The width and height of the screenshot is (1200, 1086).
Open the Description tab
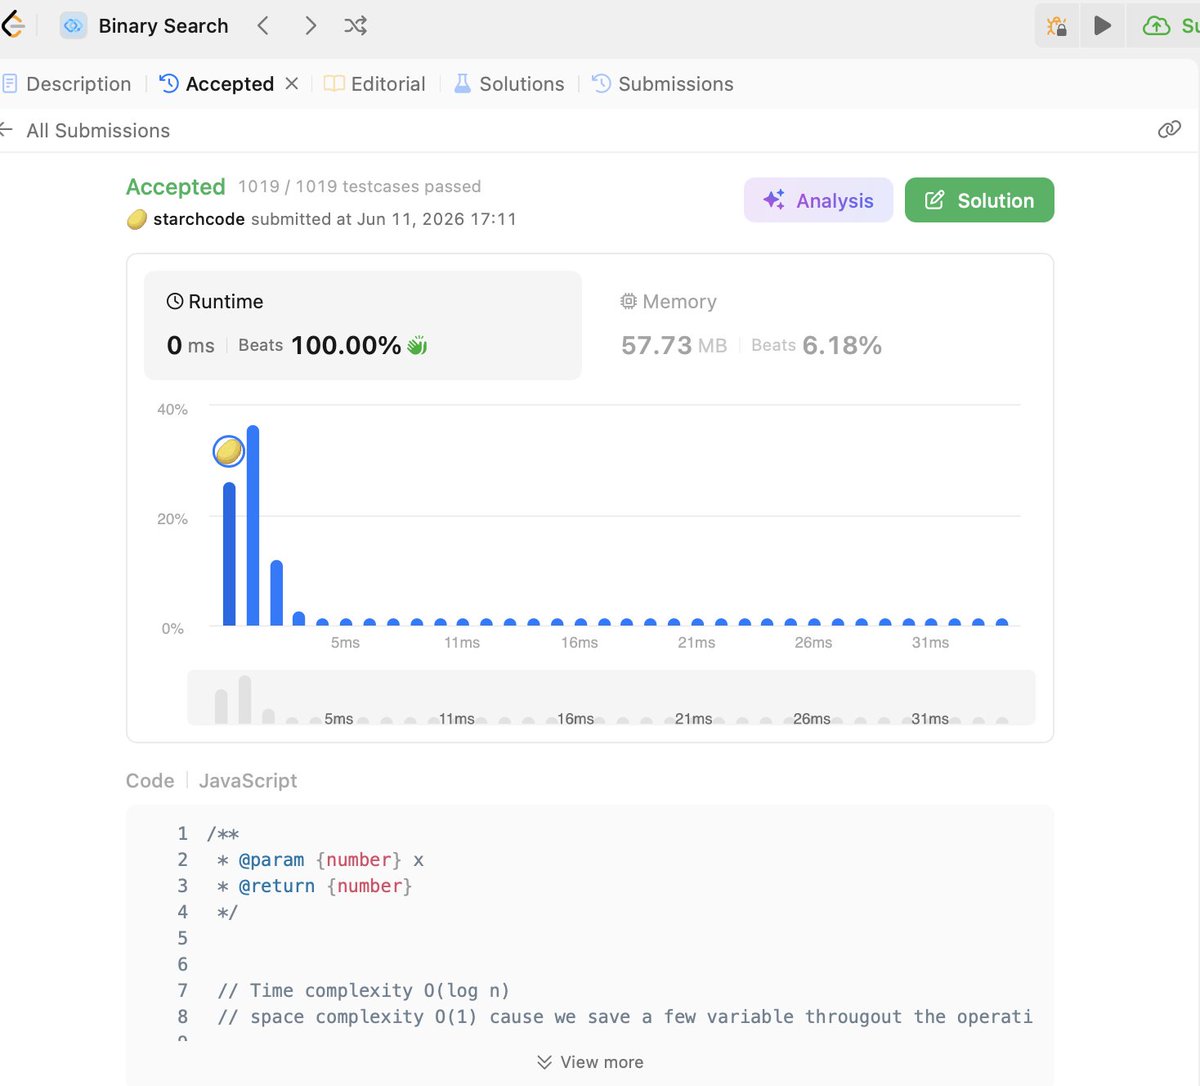(67, 84)
